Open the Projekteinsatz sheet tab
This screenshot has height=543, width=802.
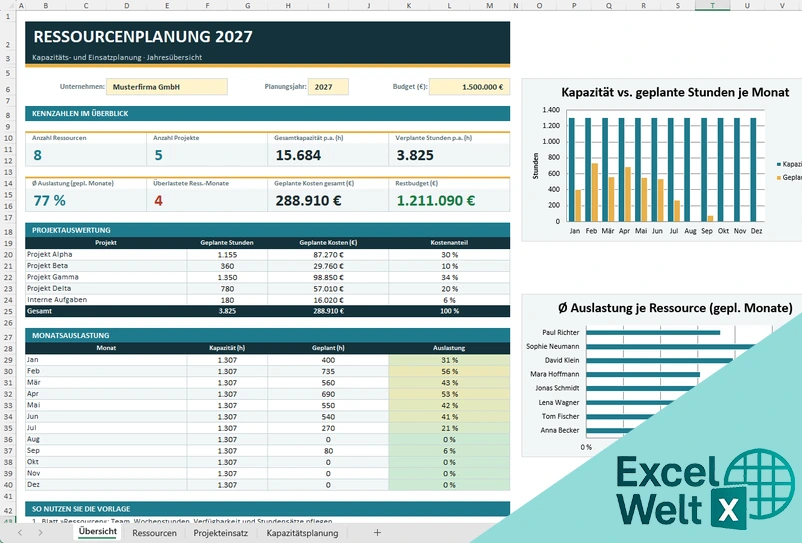point(220,533)
